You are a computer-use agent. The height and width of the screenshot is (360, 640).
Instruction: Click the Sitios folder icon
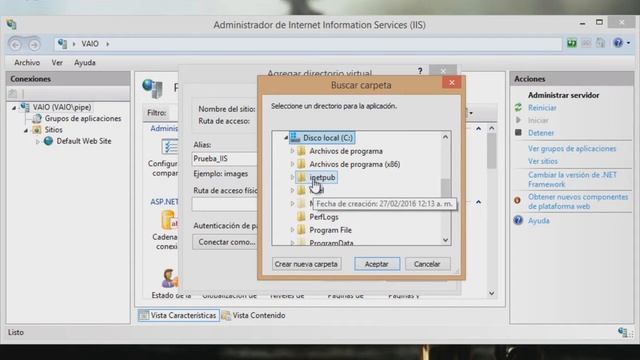pos(37,130)
